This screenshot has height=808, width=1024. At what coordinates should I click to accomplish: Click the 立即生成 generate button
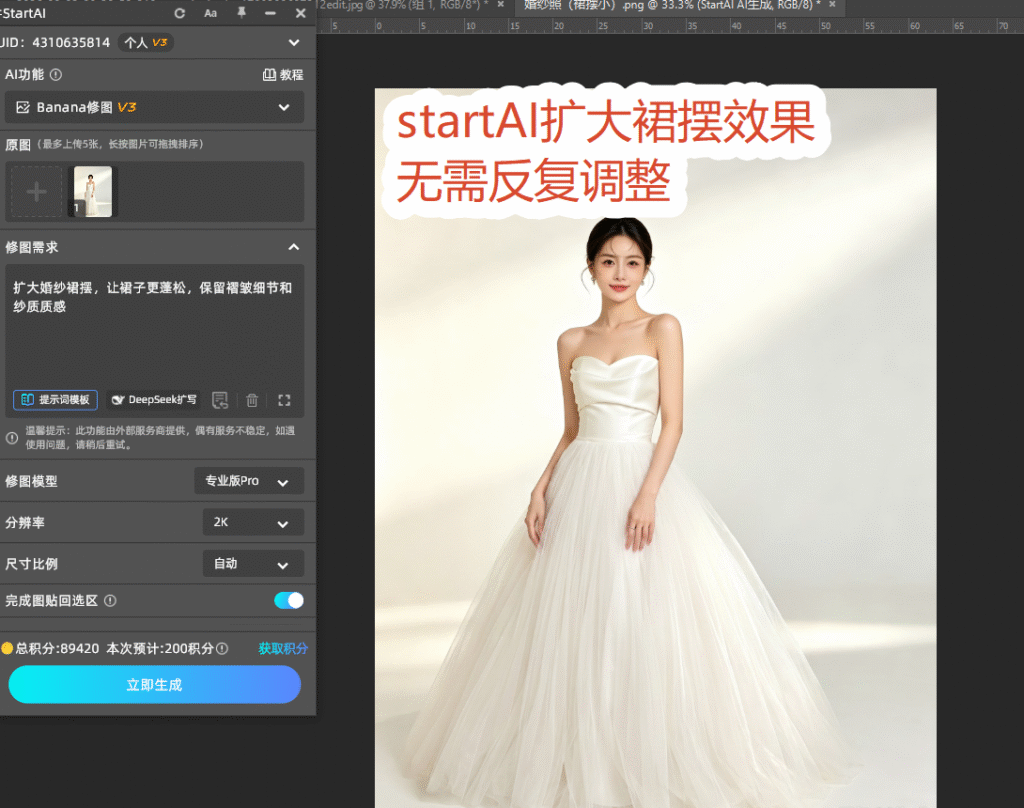pos(154,685)
